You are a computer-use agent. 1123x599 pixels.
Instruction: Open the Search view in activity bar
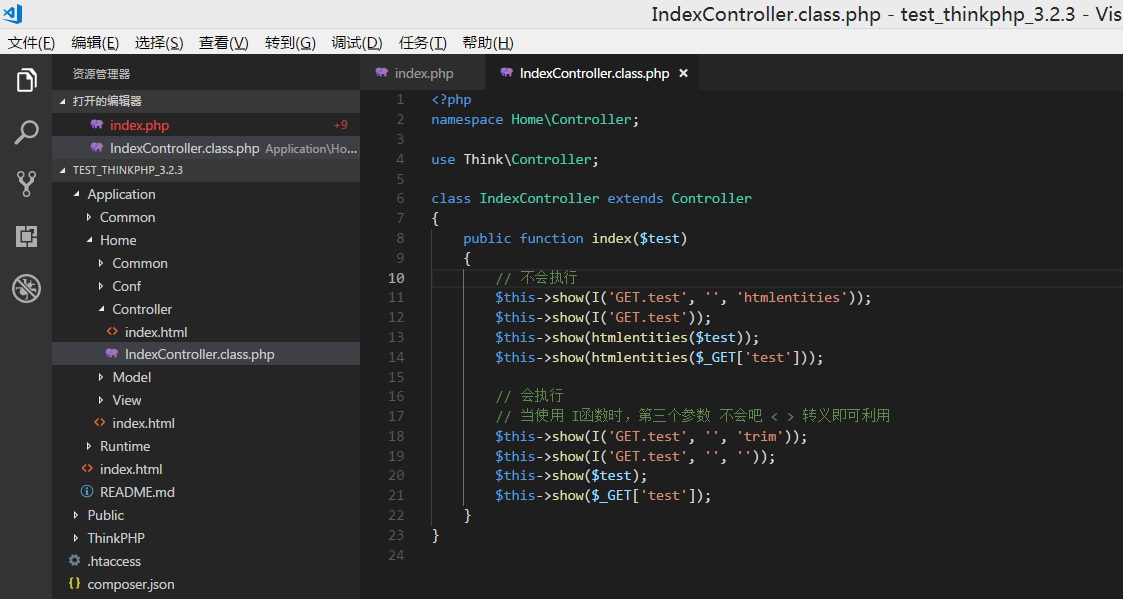(x=26, y=132)
